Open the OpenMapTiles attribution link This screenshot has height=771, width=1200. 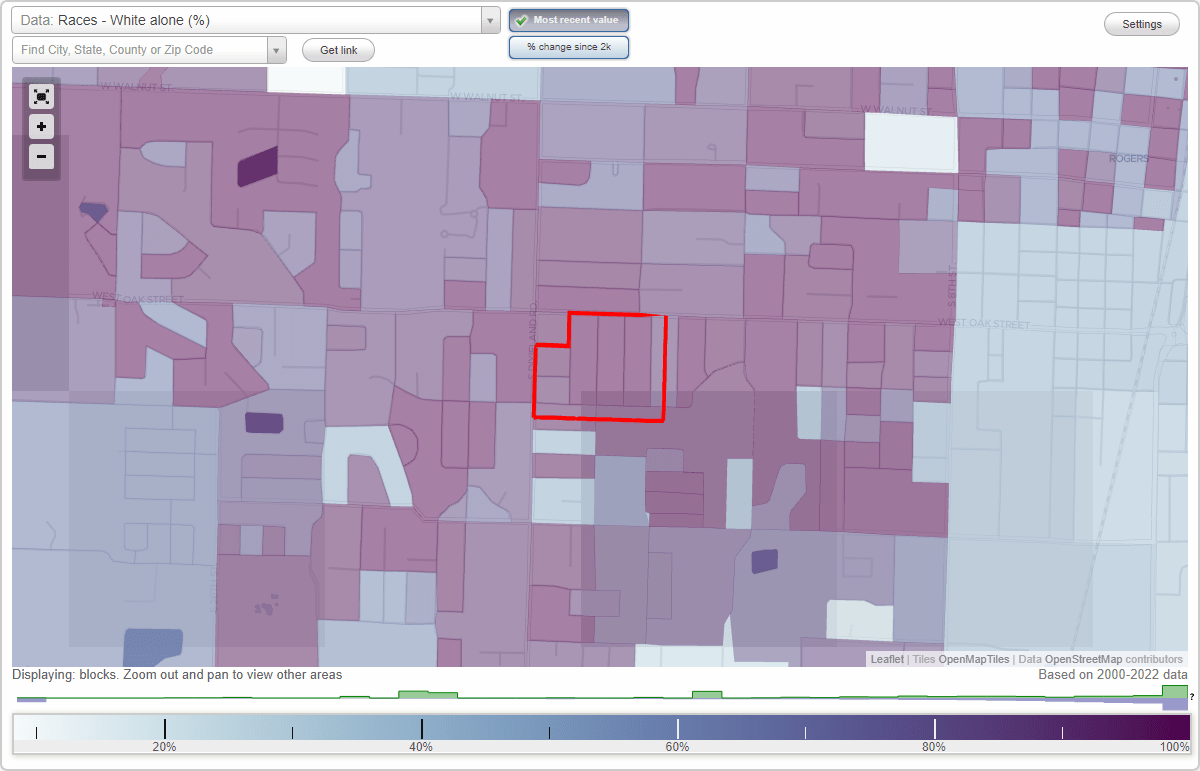point(974,659)
